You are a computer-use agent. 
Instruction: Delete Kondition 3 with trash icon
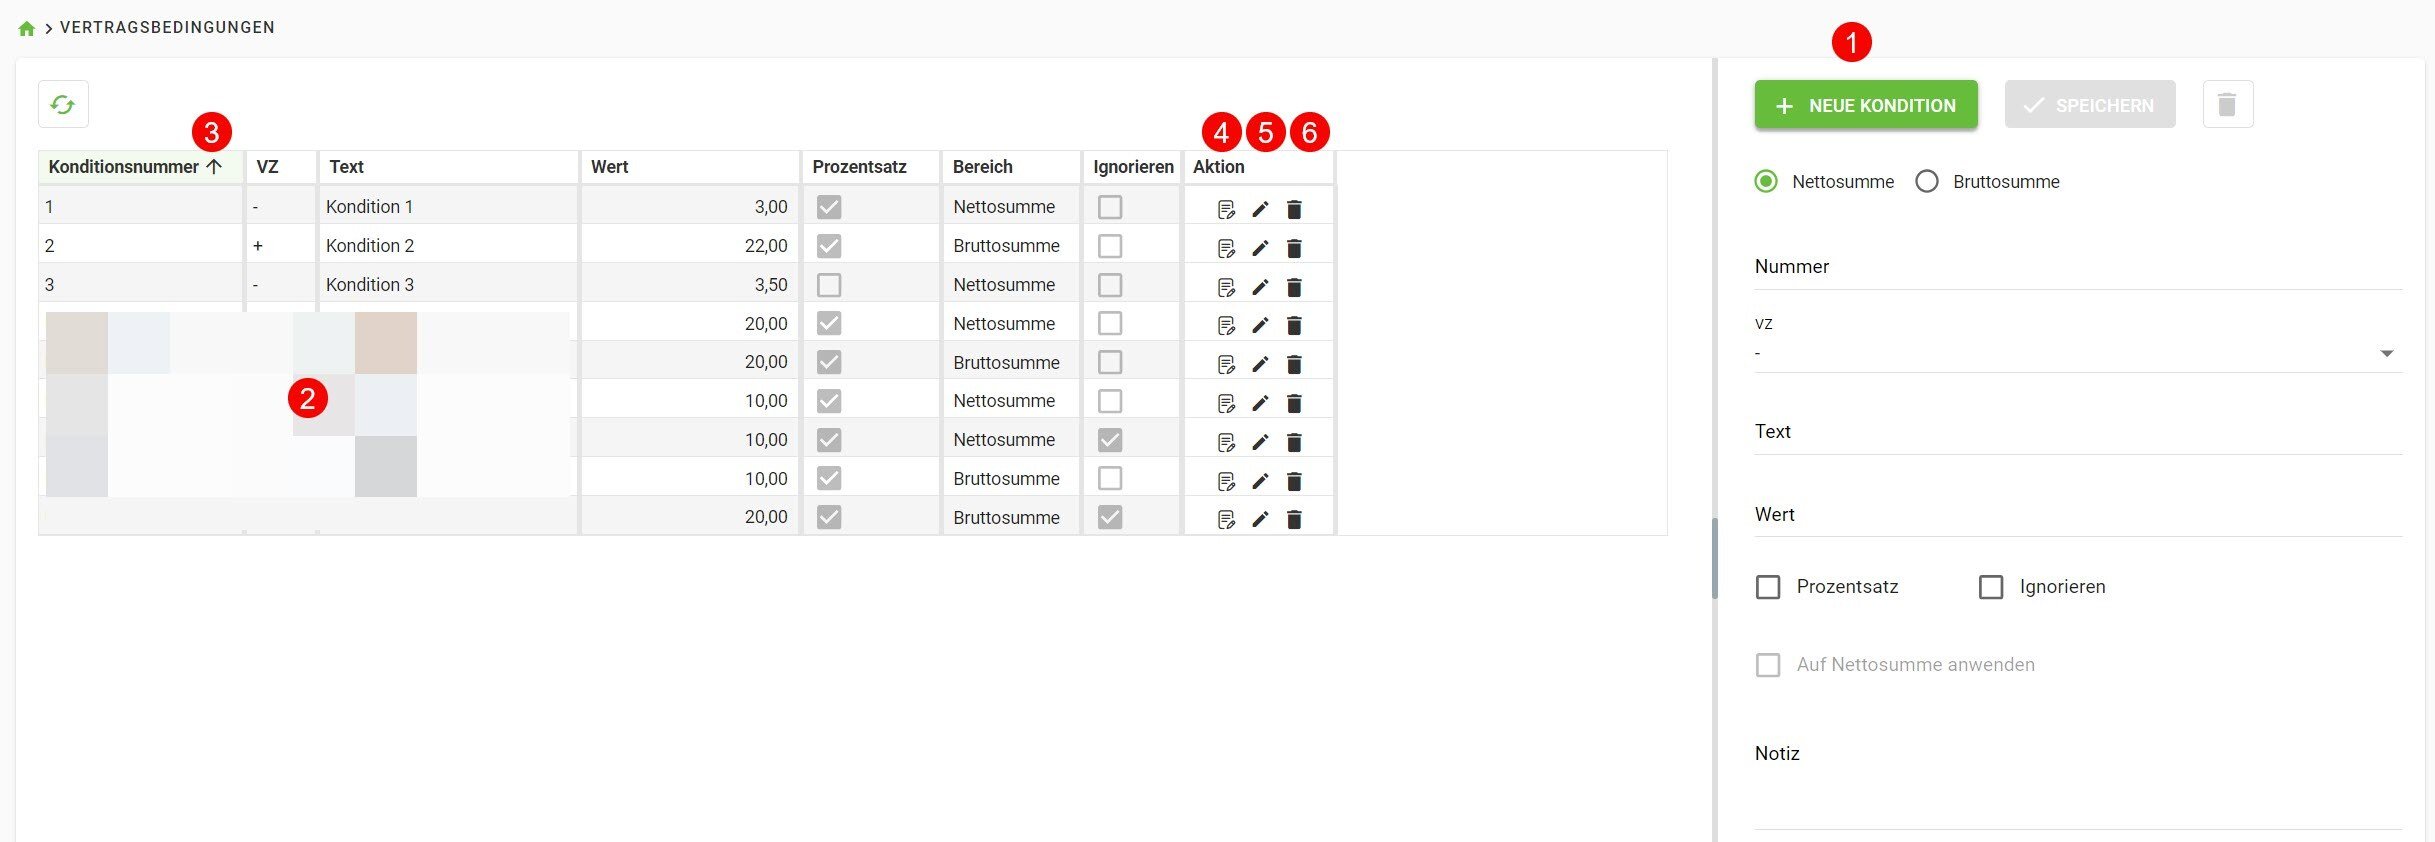pos(1294,287)
